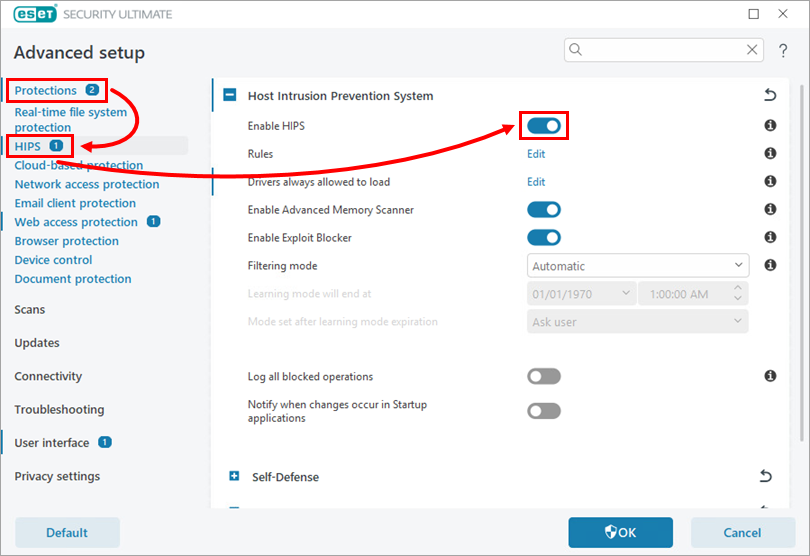Show info for Enable HIPS
The height and width of the screenshot is (556, 810).
pos(770,126)
